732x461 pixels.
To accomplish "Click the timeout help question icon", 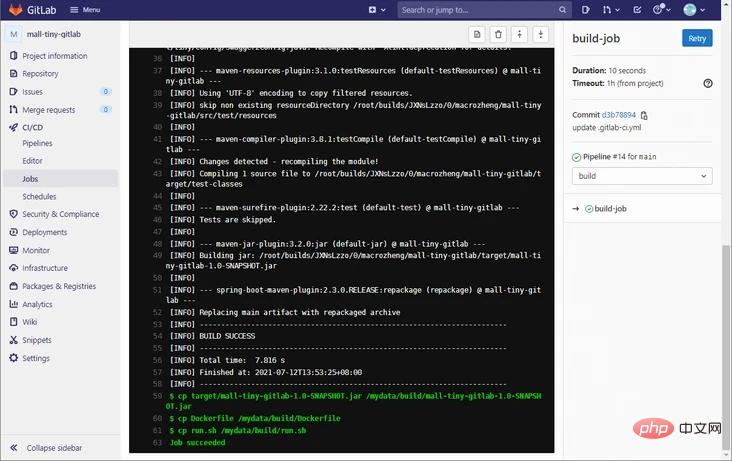I will [708, 83].
